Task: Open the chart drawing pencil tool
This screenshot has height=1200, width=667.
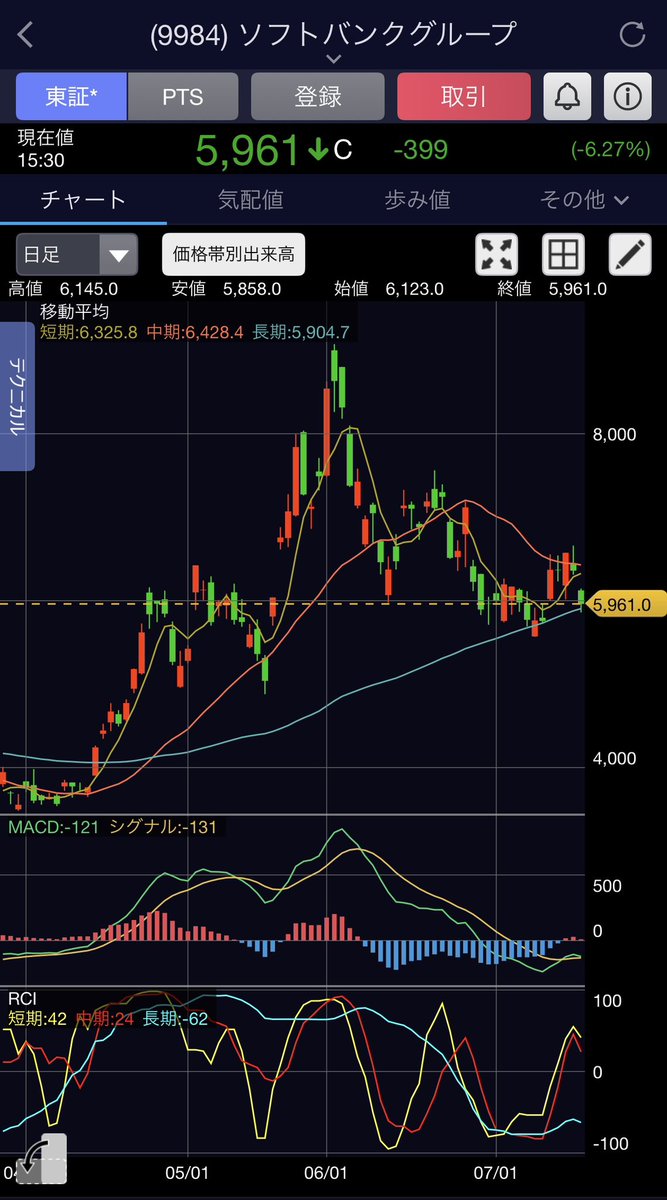Action: point(629,254)
